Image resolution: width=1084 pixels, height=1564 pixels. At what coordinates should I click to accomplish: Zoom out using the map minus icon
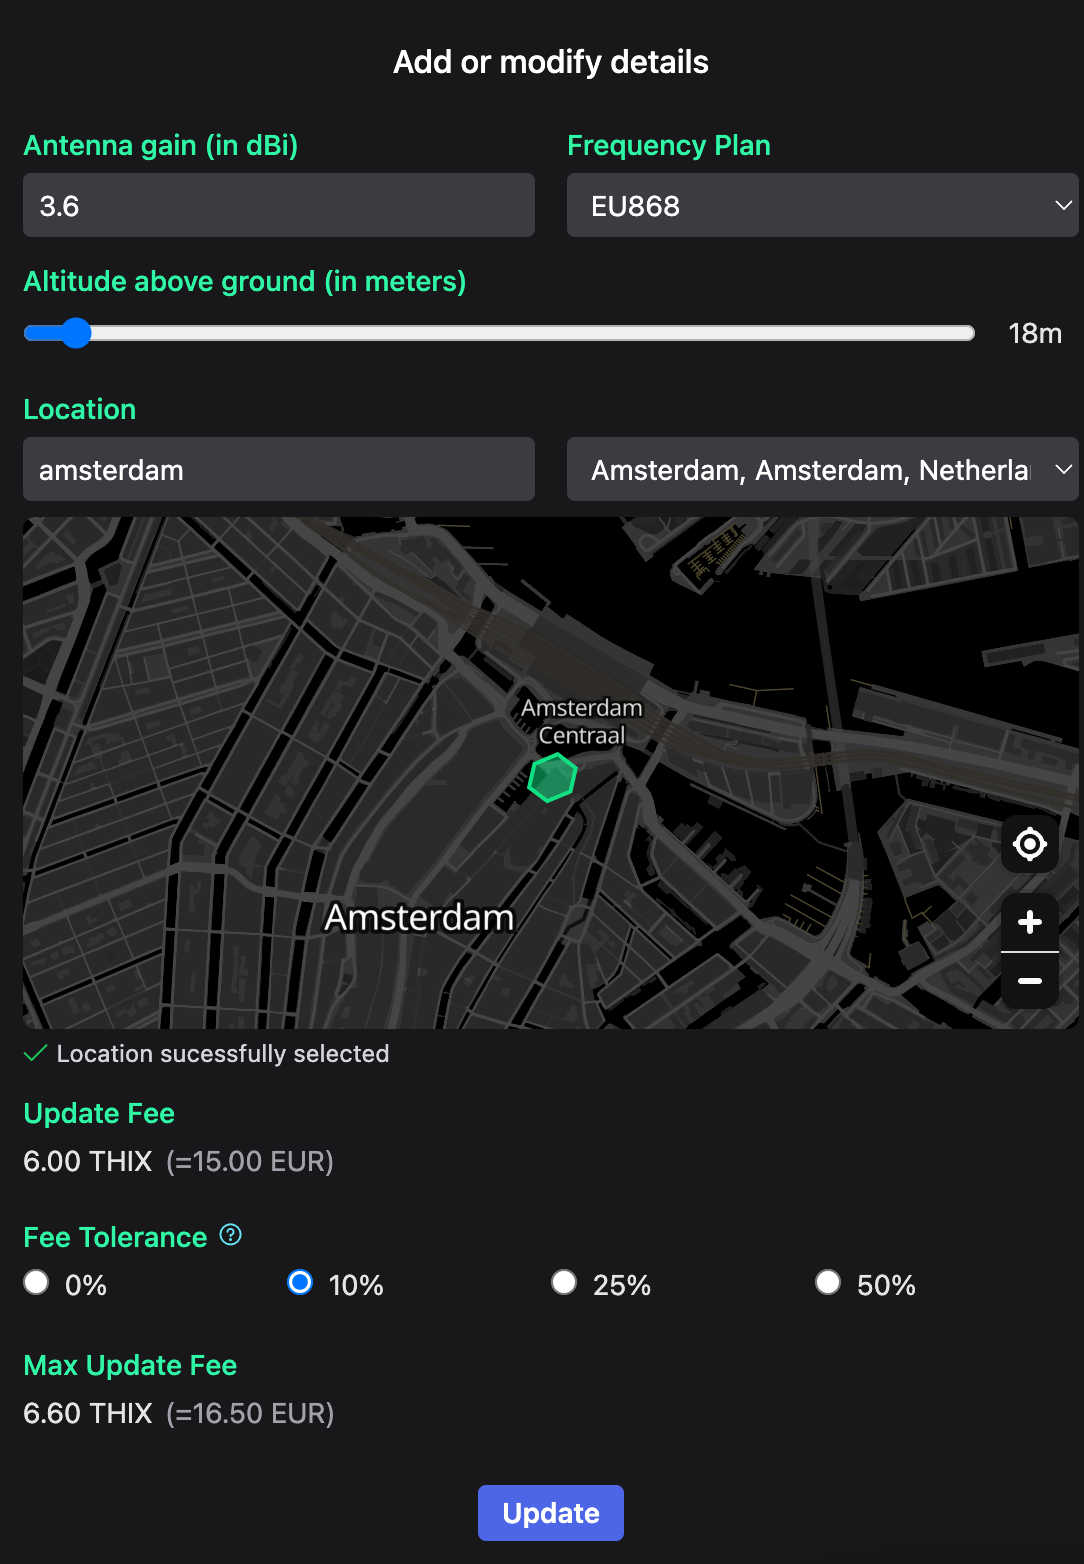[1029, 980]
